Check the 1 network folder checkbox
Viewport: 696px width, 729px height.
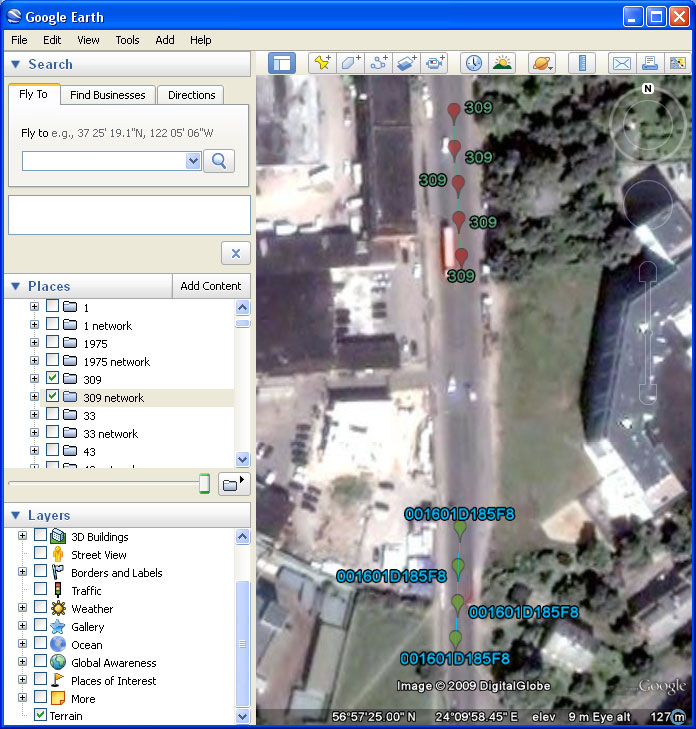point(53,324)
